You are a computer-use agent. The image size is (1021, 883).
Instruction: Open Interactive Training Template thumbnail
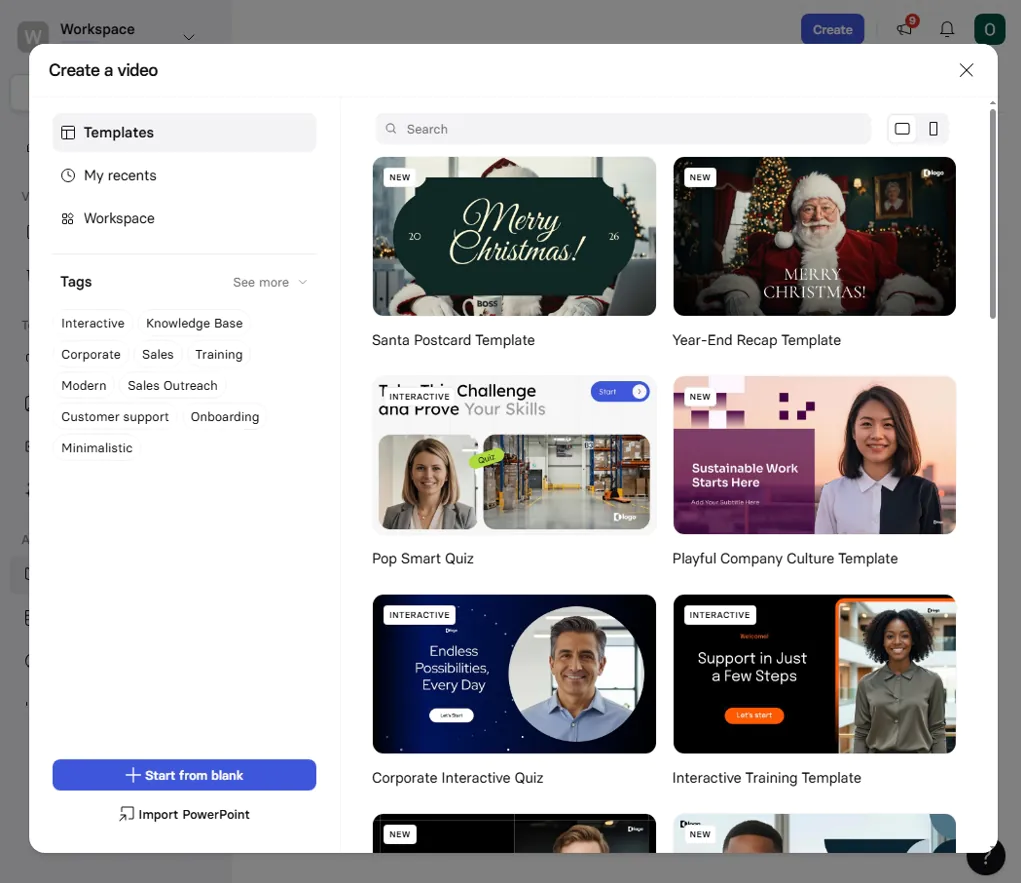(x=814, y=674)
